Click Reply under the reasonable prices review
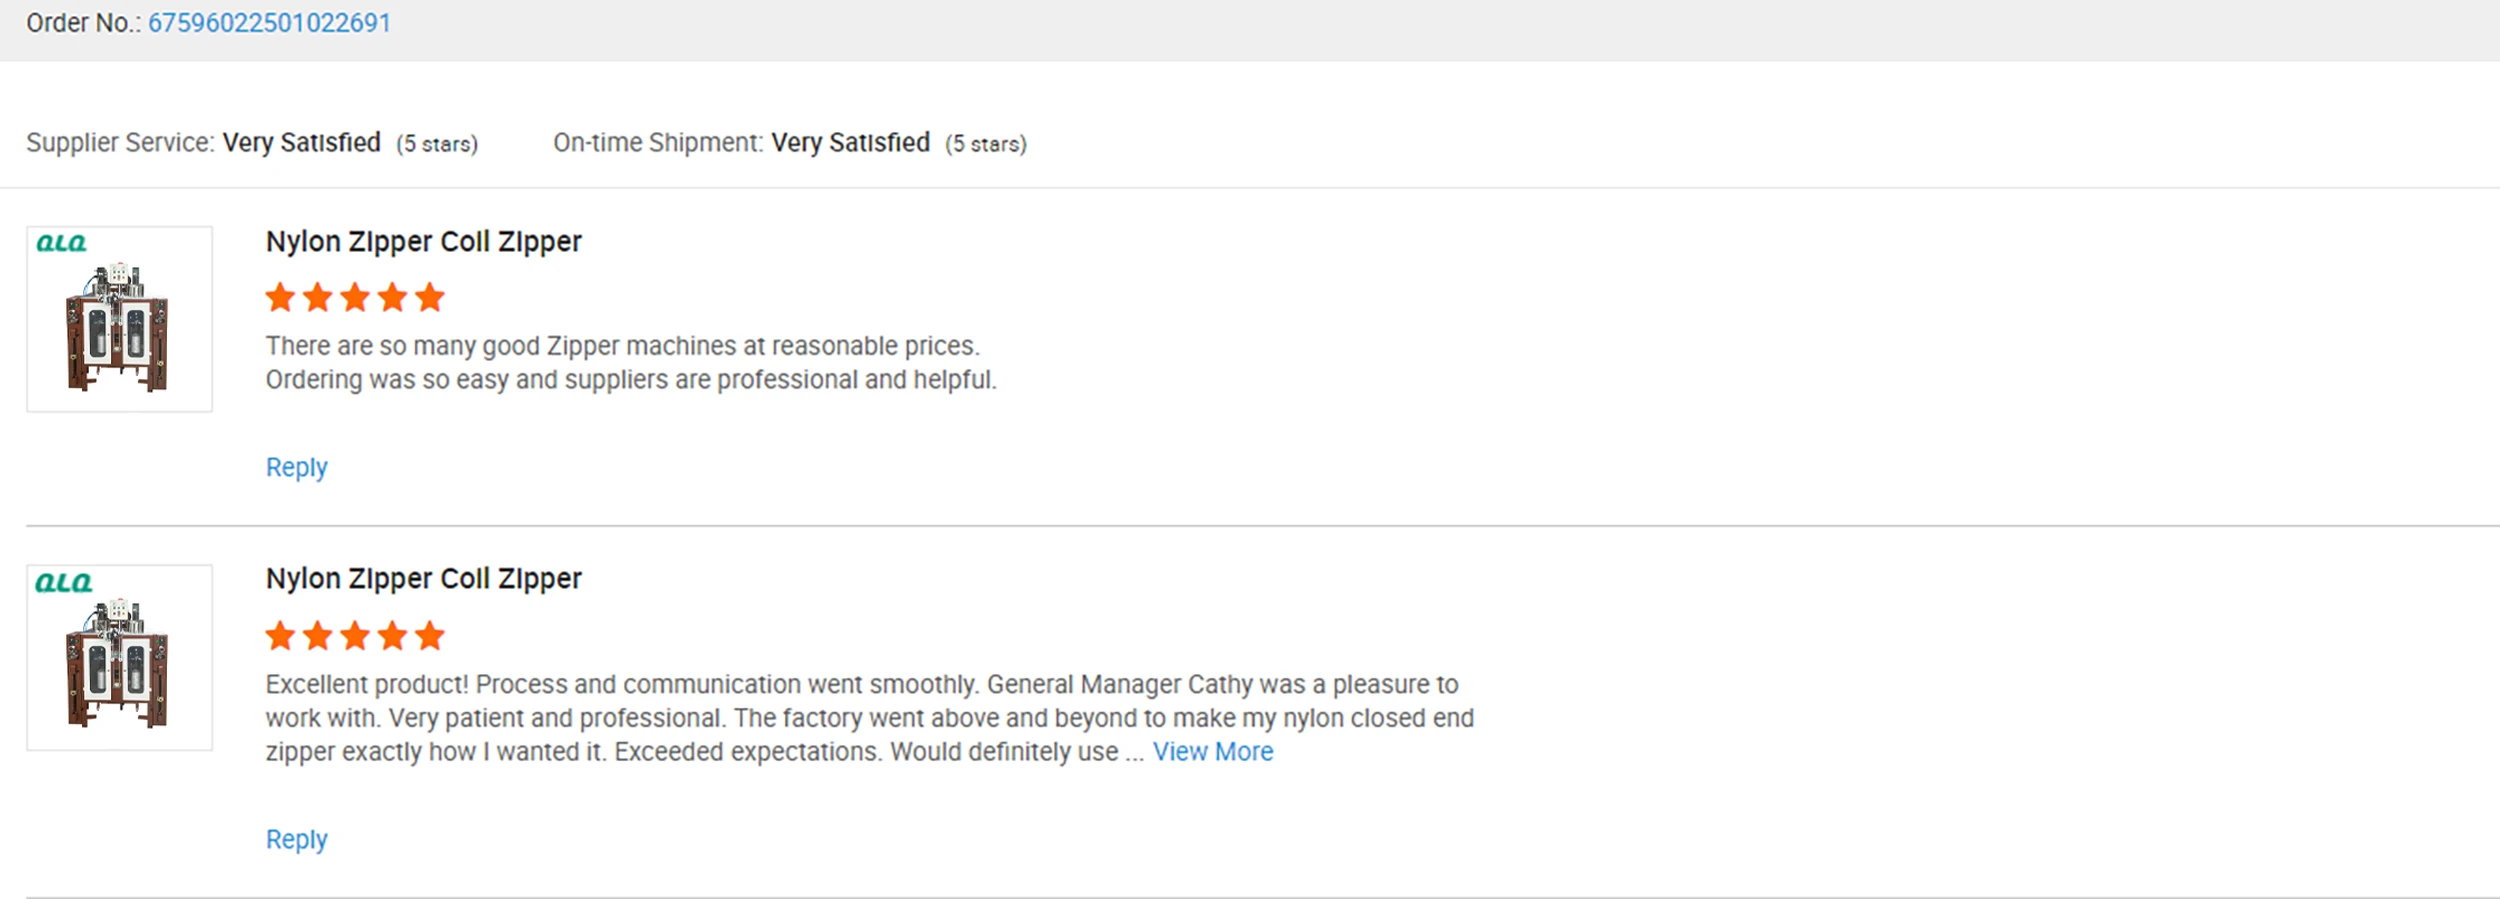Screen dimensions: 2500x899 296,467
